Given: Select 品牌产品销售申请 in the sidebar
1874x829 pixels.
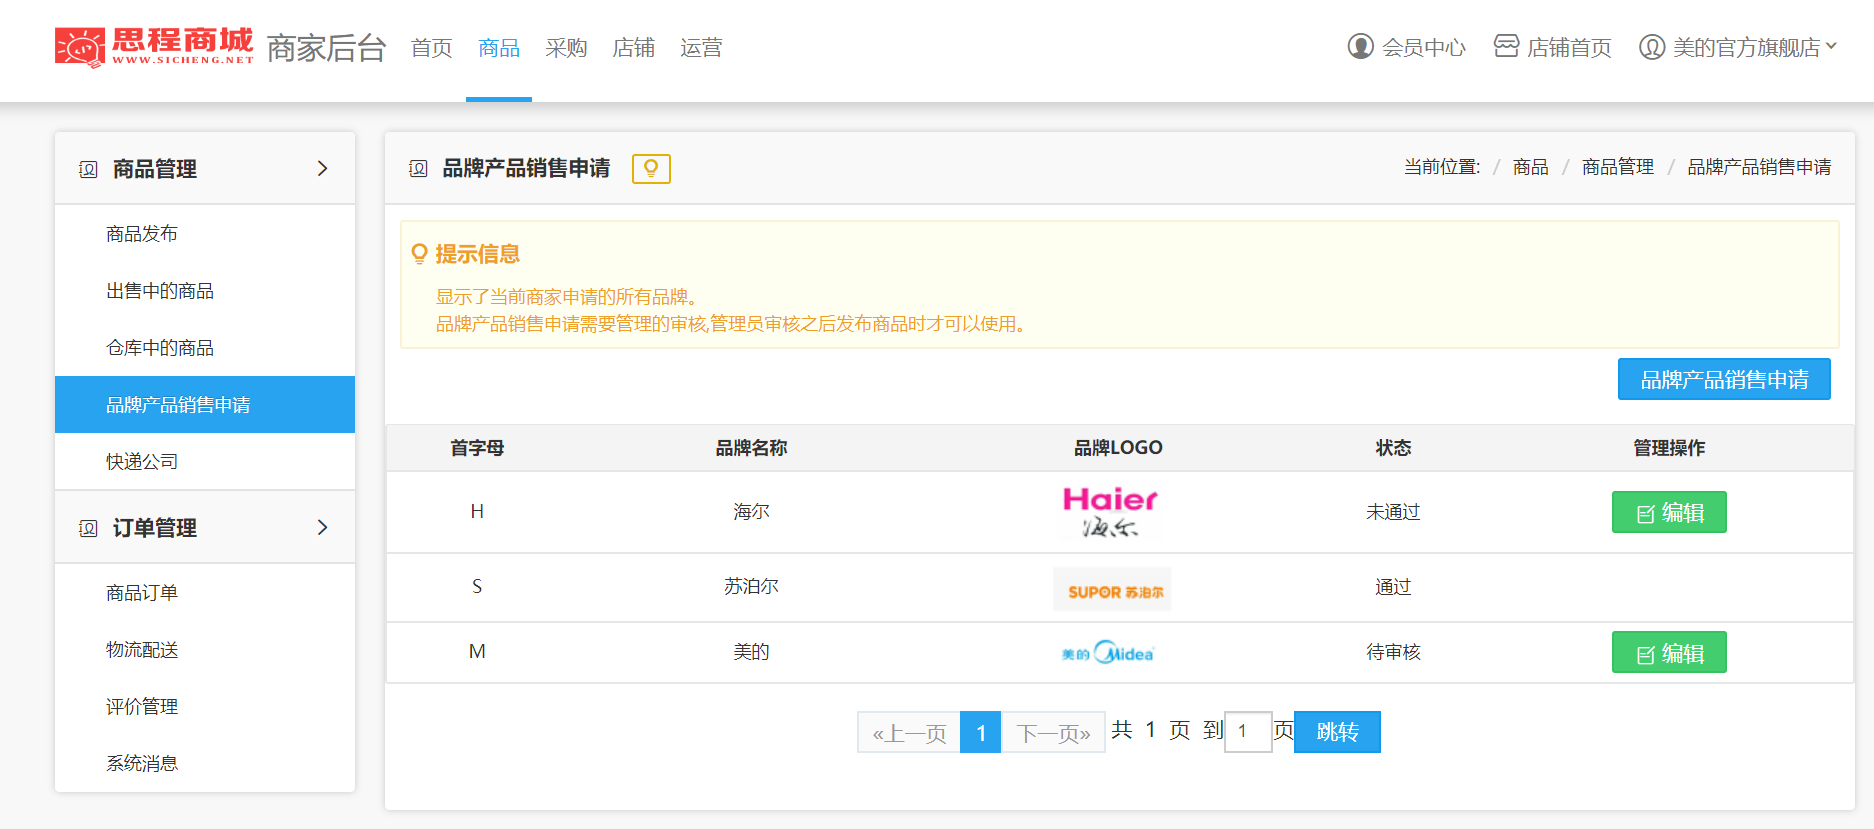Looking at the screenshot, I should pos(205,405).
